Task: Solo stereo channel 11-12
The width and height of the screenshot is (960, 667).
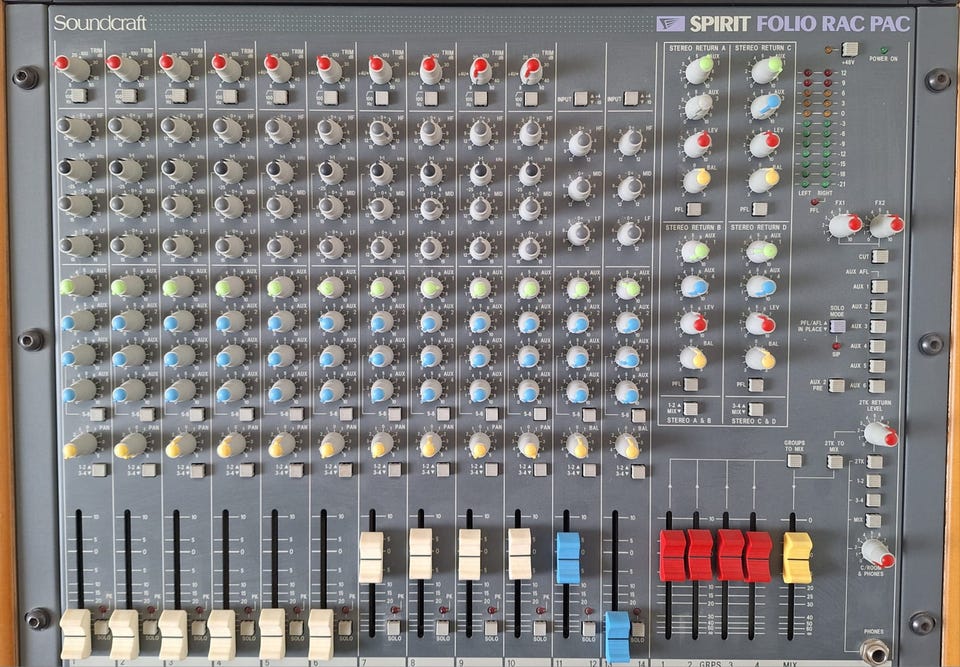Action: tap(588, 628)
